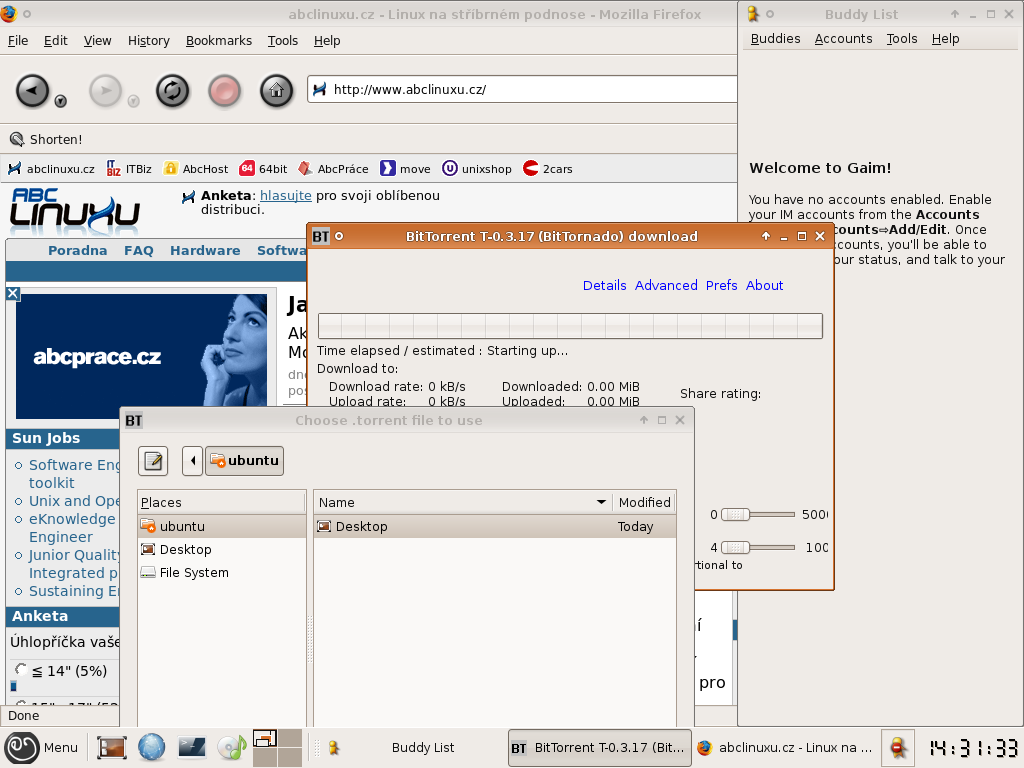Image resolution: width=1024 pixels, height=768 pixels.
Task: Open the taskbar Menu launcher
Action: tap(42, 748)
